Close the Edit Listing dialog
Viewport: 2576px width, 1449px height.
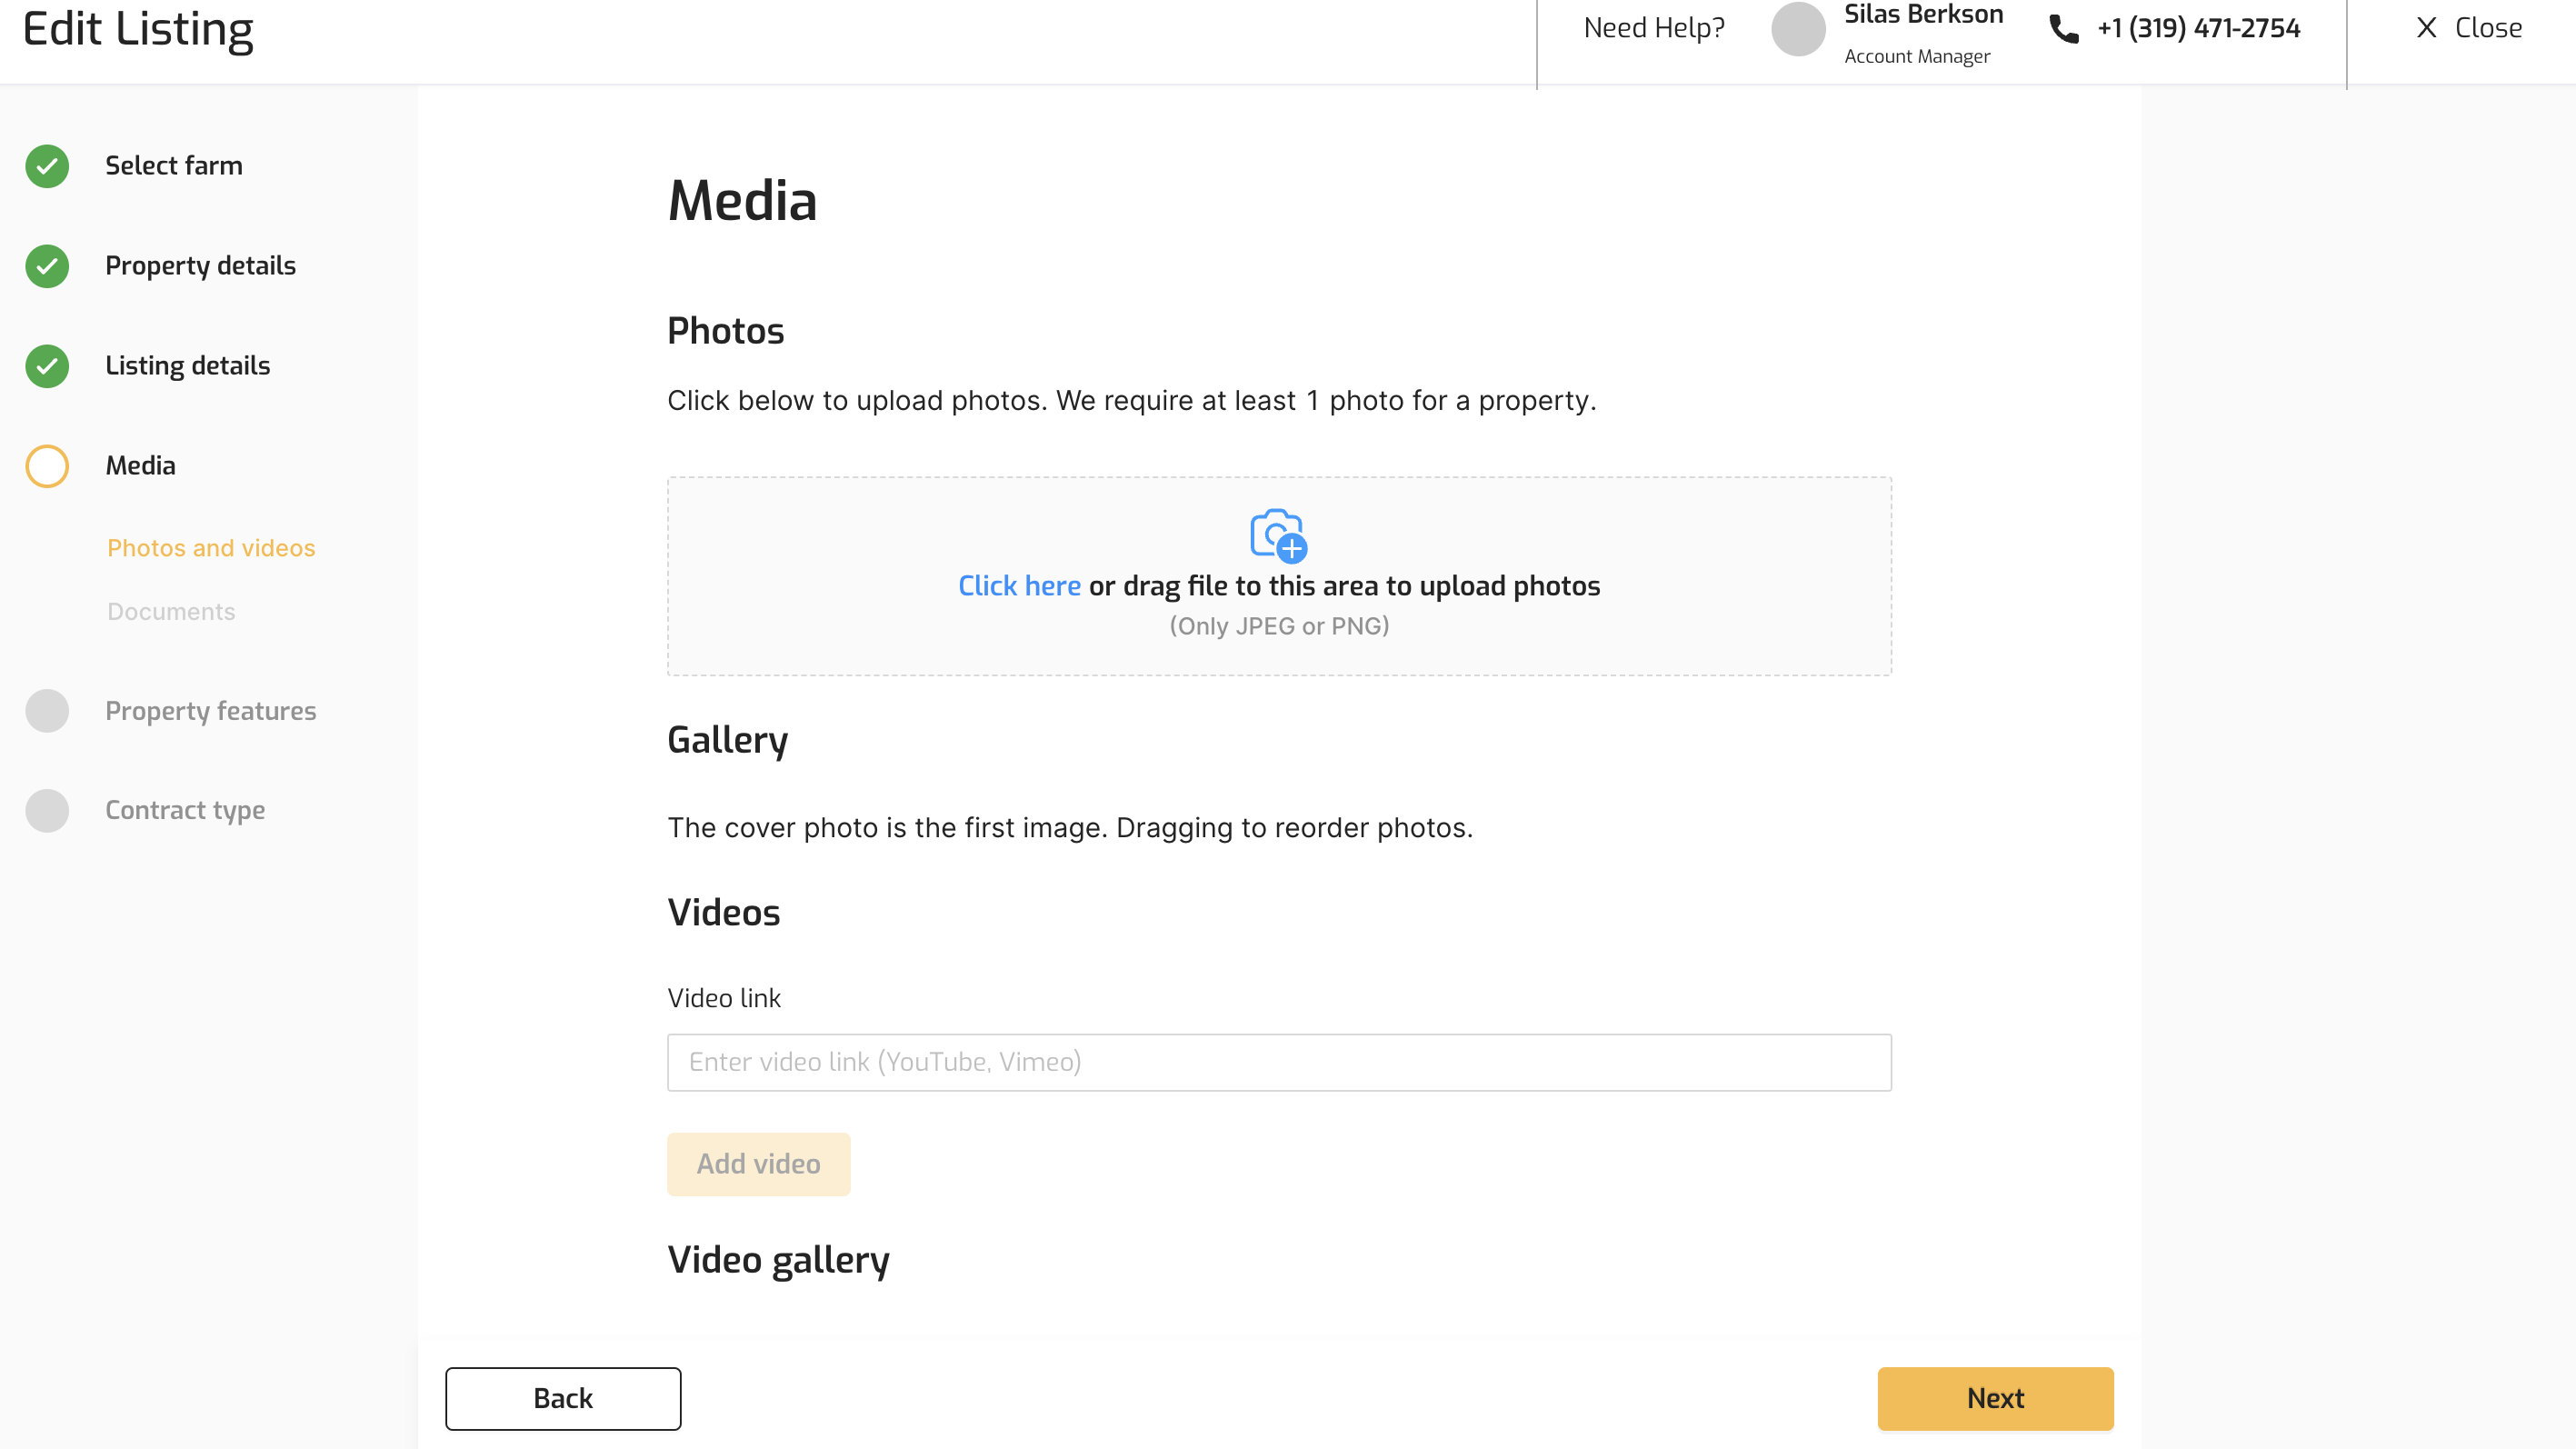[2468, 28]
